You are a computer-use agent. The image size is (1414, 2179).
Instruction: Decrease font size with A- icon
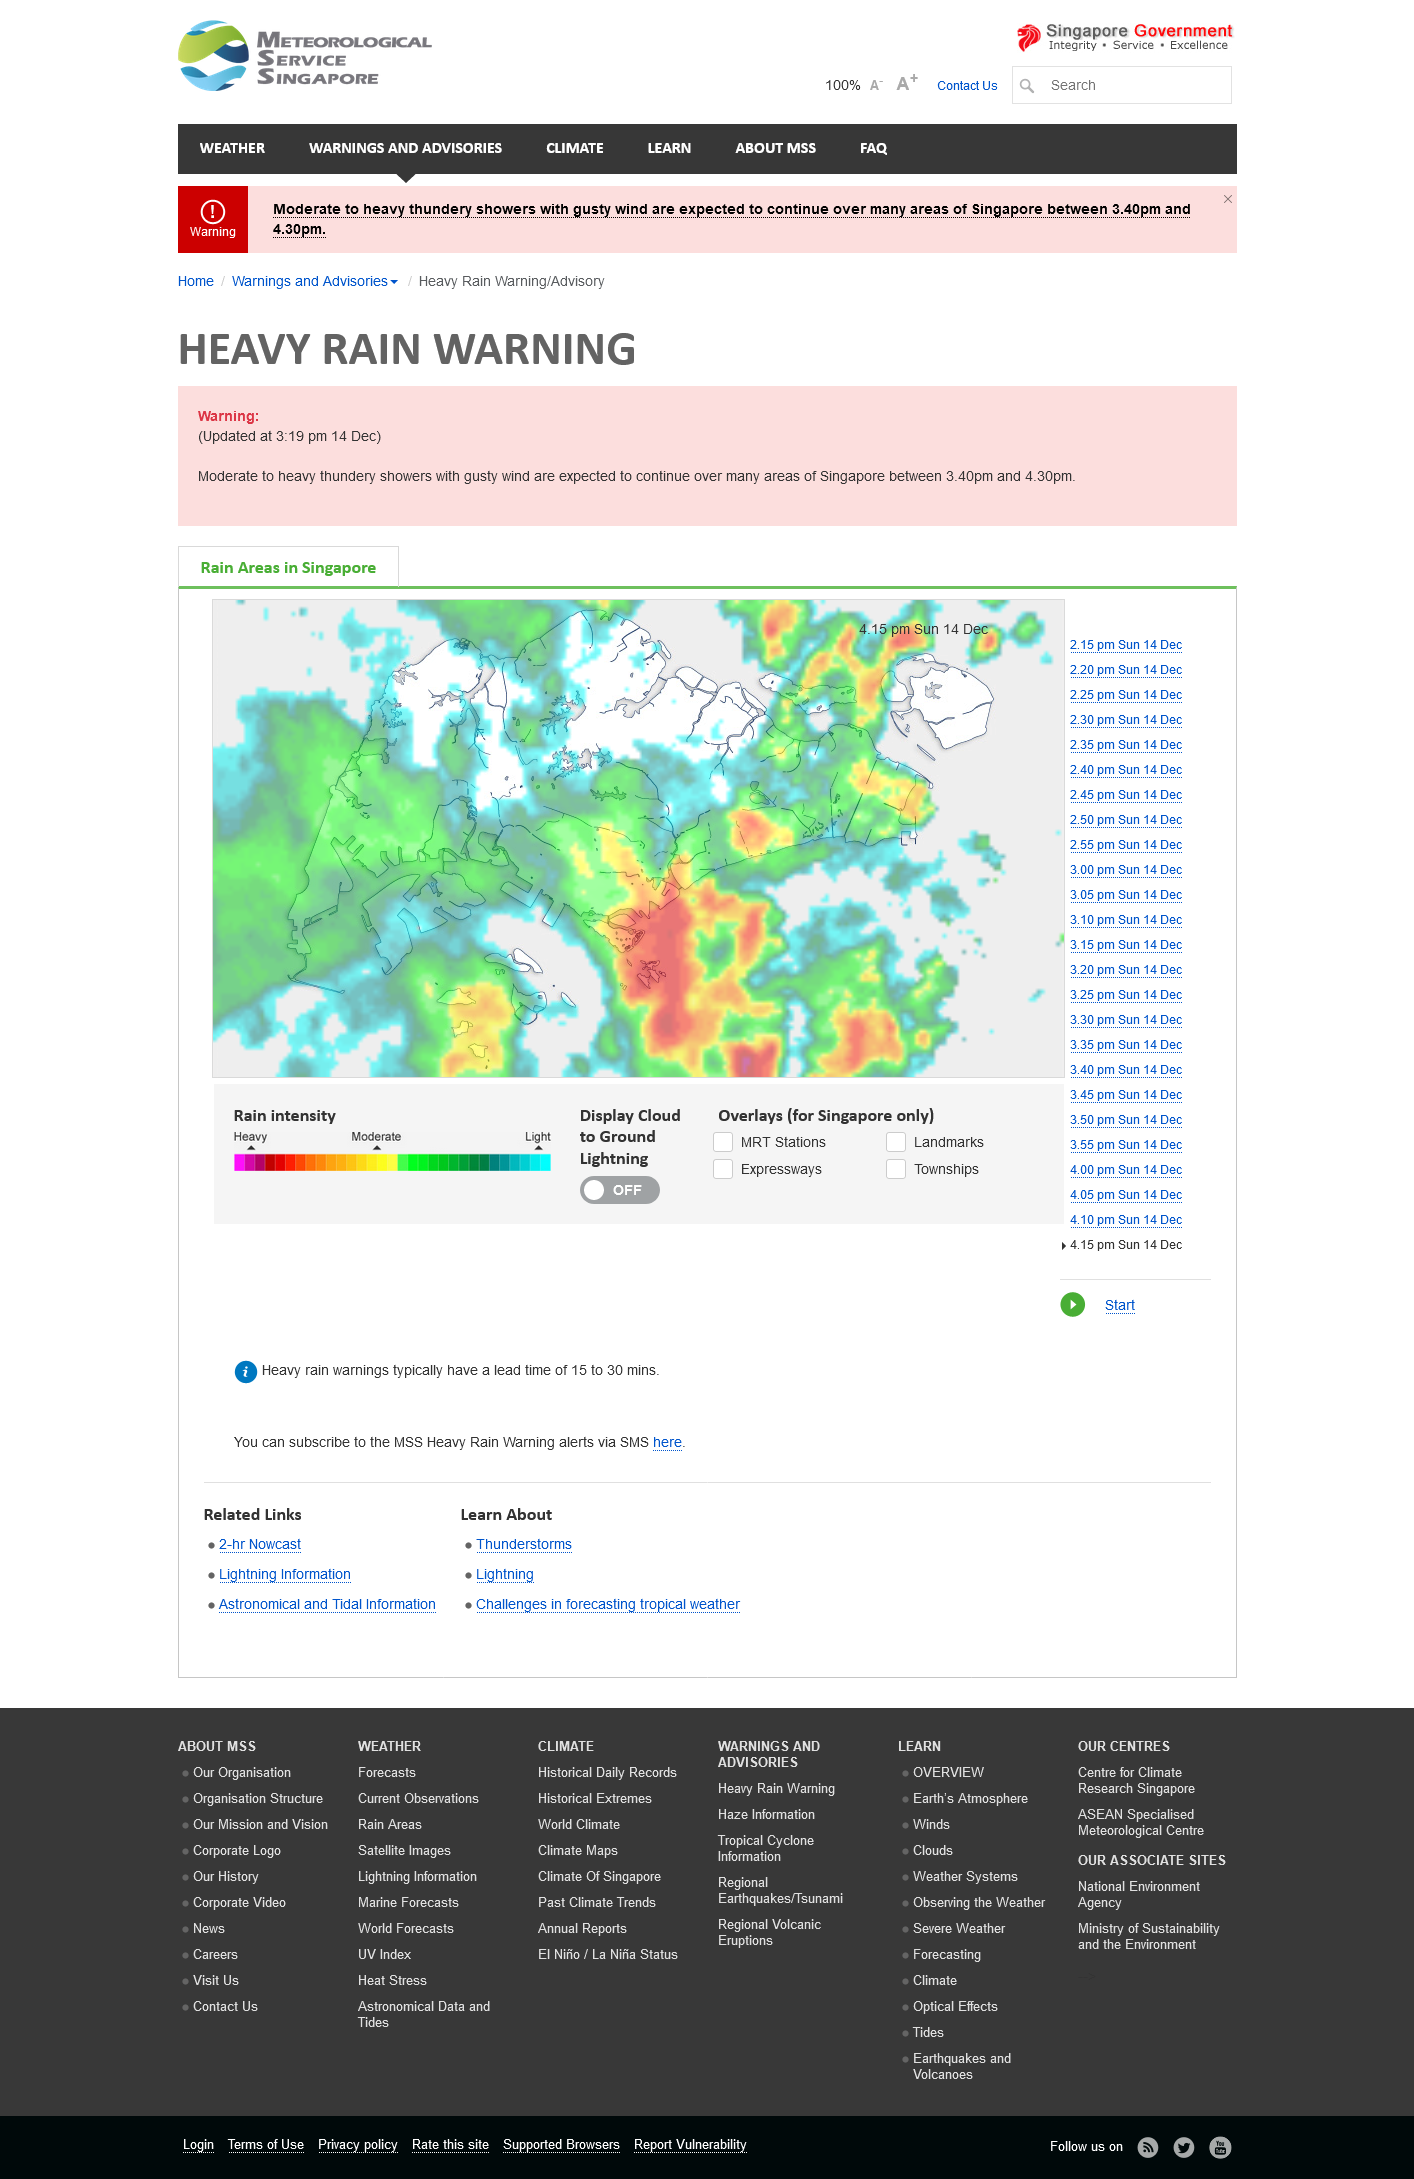click(876, 86)
